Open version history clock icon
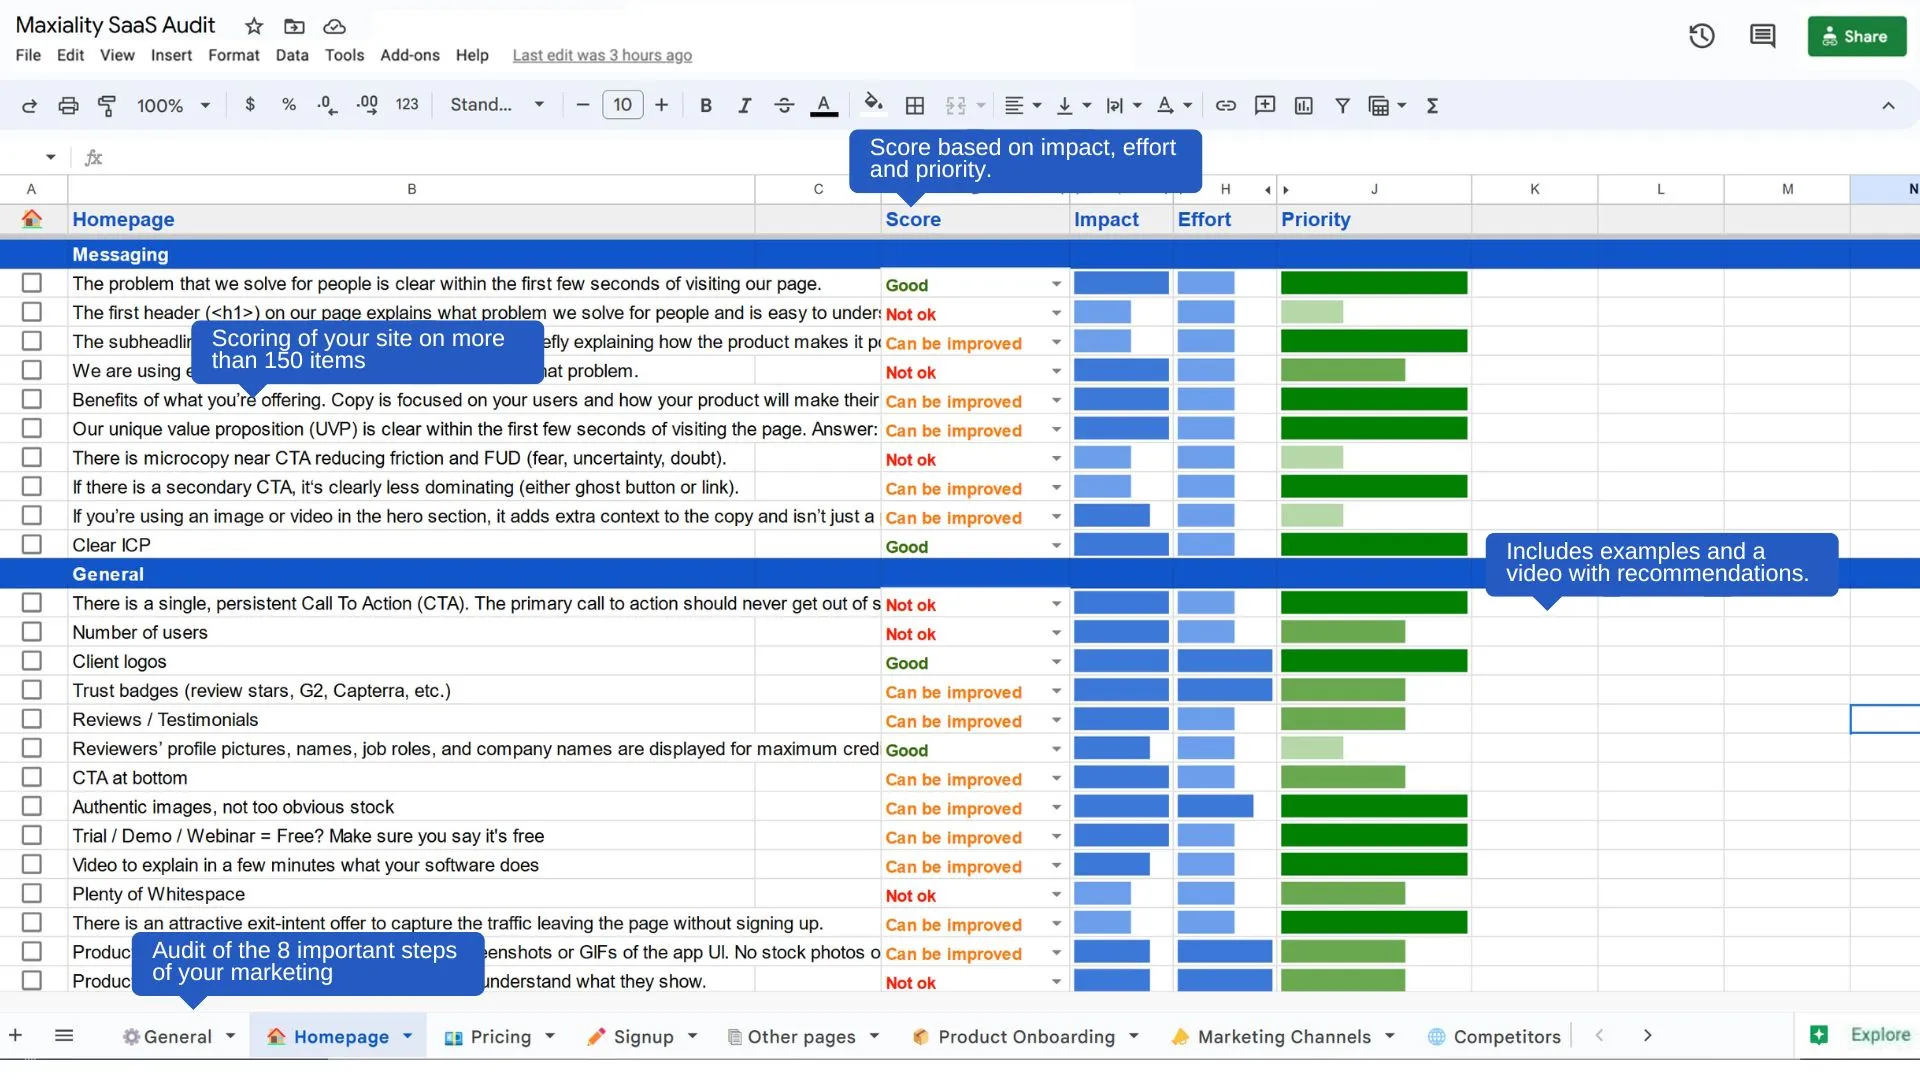1920x1080 pixels. 1702,36
